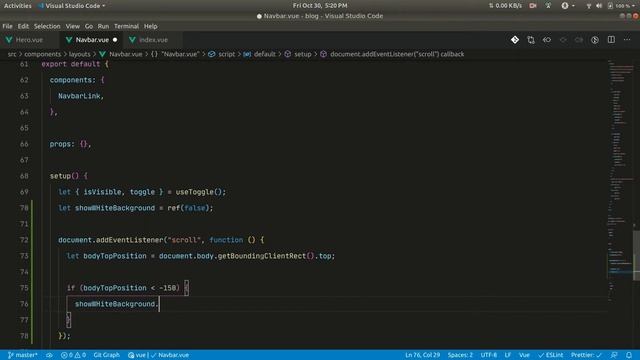Toggle the circular blame annotations icon
Image resolution: width=640 pixels, height=360 pixels.
point(595,40)
